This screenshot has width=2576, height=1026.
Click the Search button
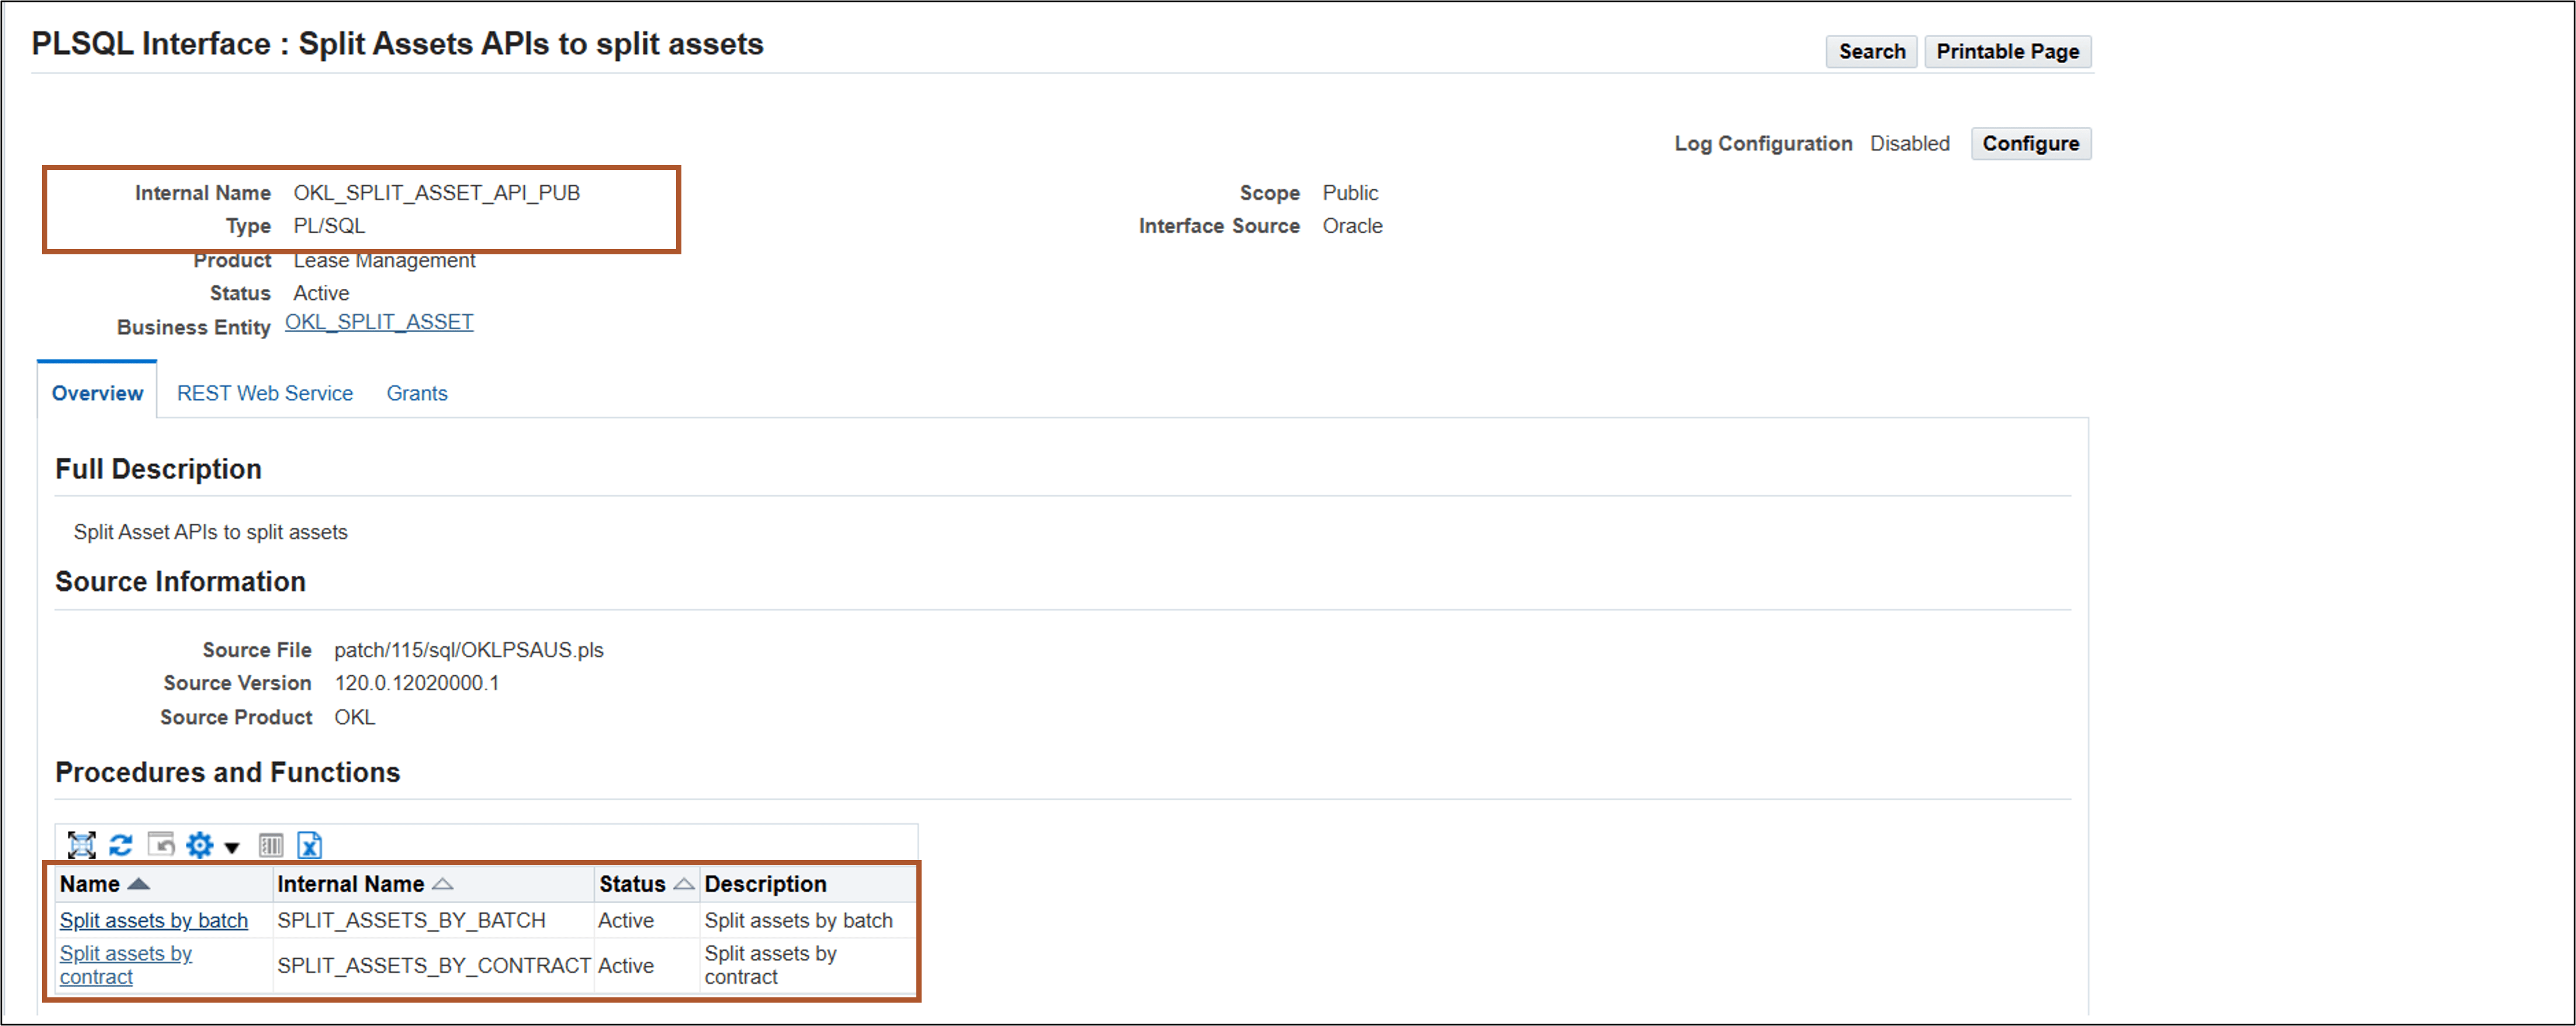[x=1871, y=51]
